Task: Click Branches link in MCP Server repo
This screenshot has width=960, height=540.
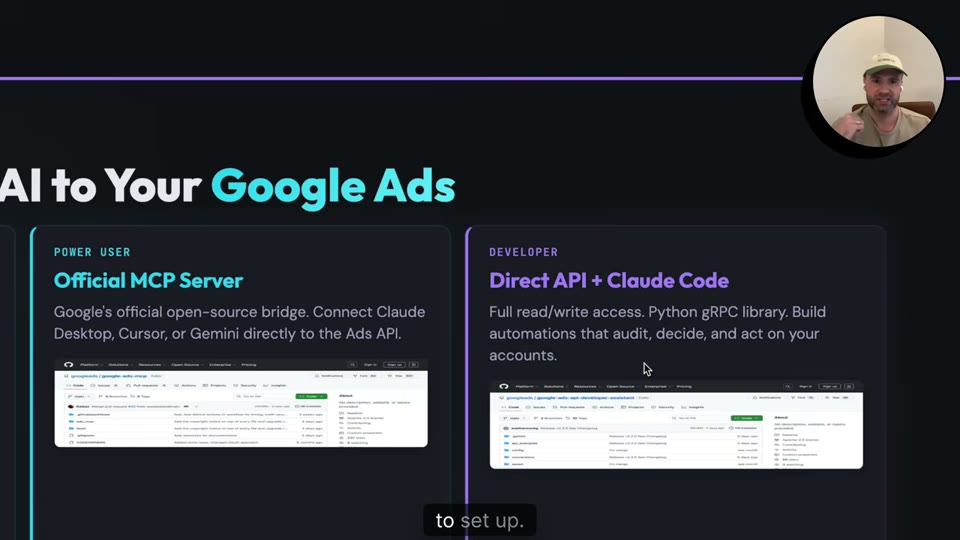Action: 113,396
